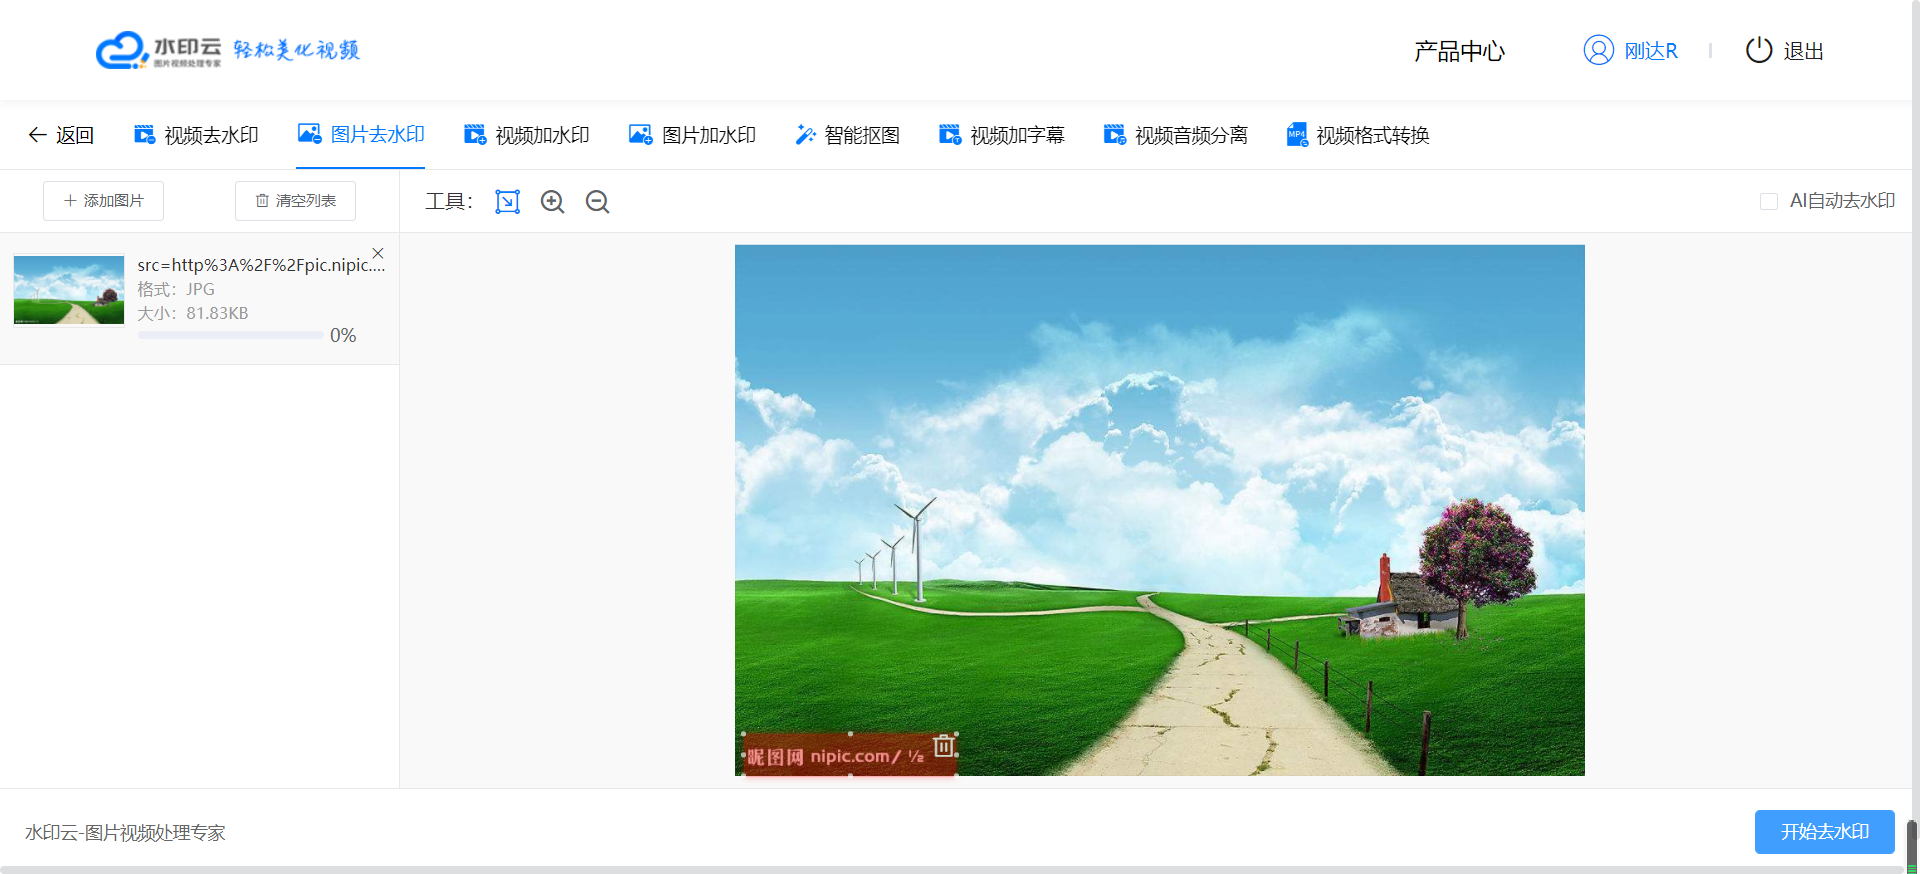Click the zoom in magnifier icon
Screen dimensions: 1920x874
(553, 202)
